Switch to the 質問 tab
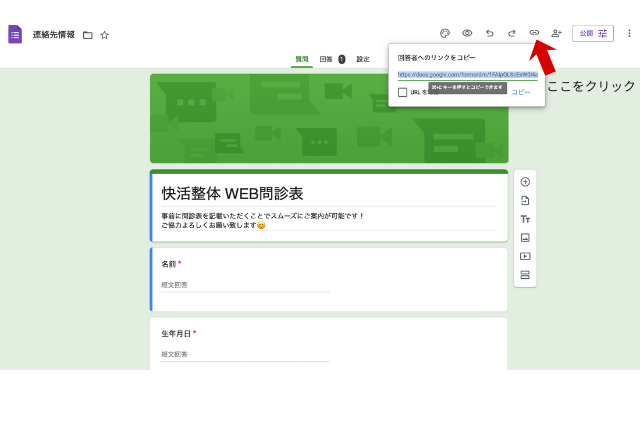640x430 pixels. tap(302, 59)
